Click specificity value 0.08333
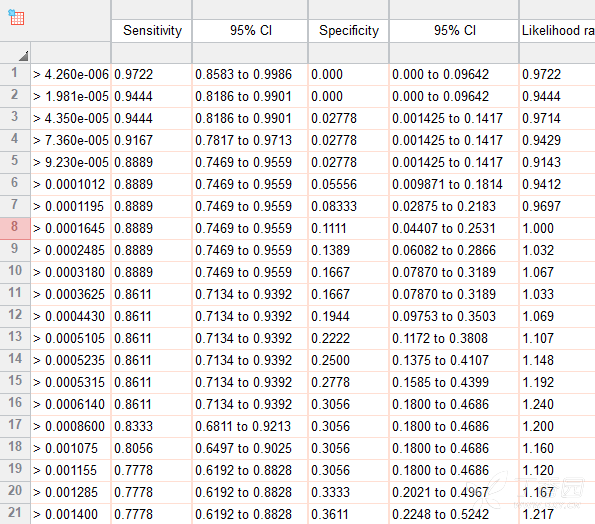This screenshot has height=524, width=595. 349,206
